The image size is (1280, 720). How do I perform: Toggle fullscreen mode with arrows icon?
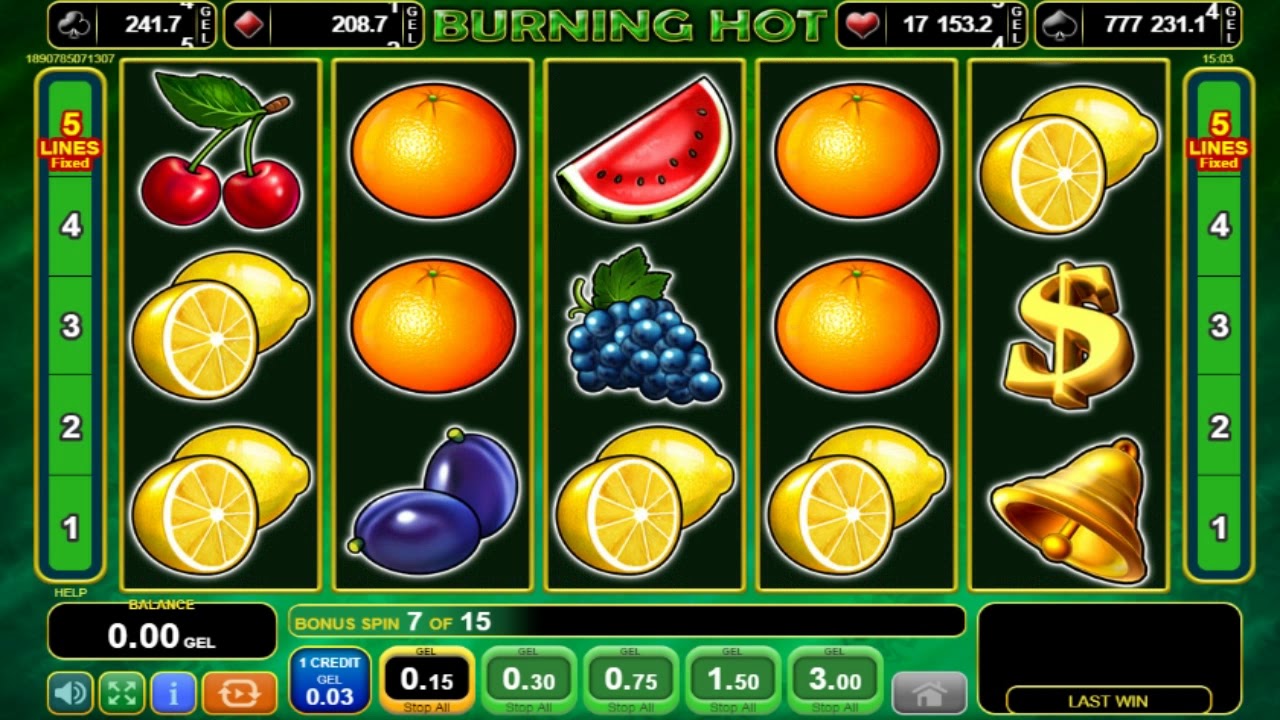(122, 692)
